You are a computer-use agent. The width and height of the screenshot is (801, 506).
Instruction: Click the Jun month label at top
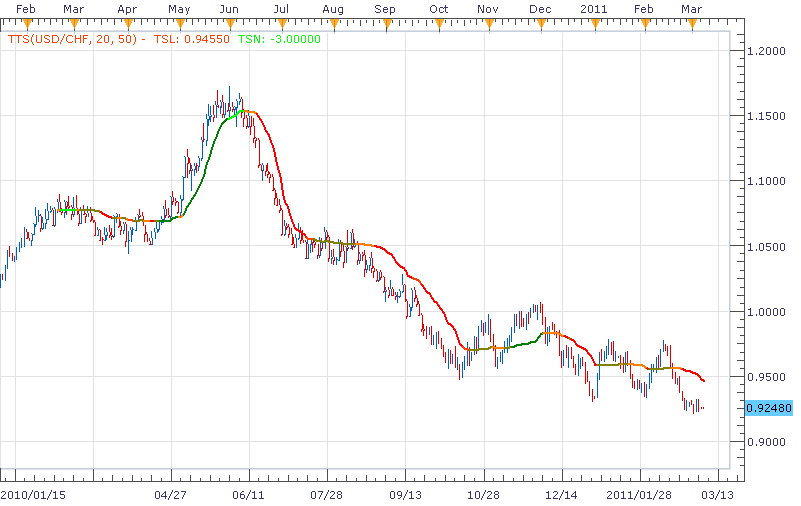pos(229,9)
